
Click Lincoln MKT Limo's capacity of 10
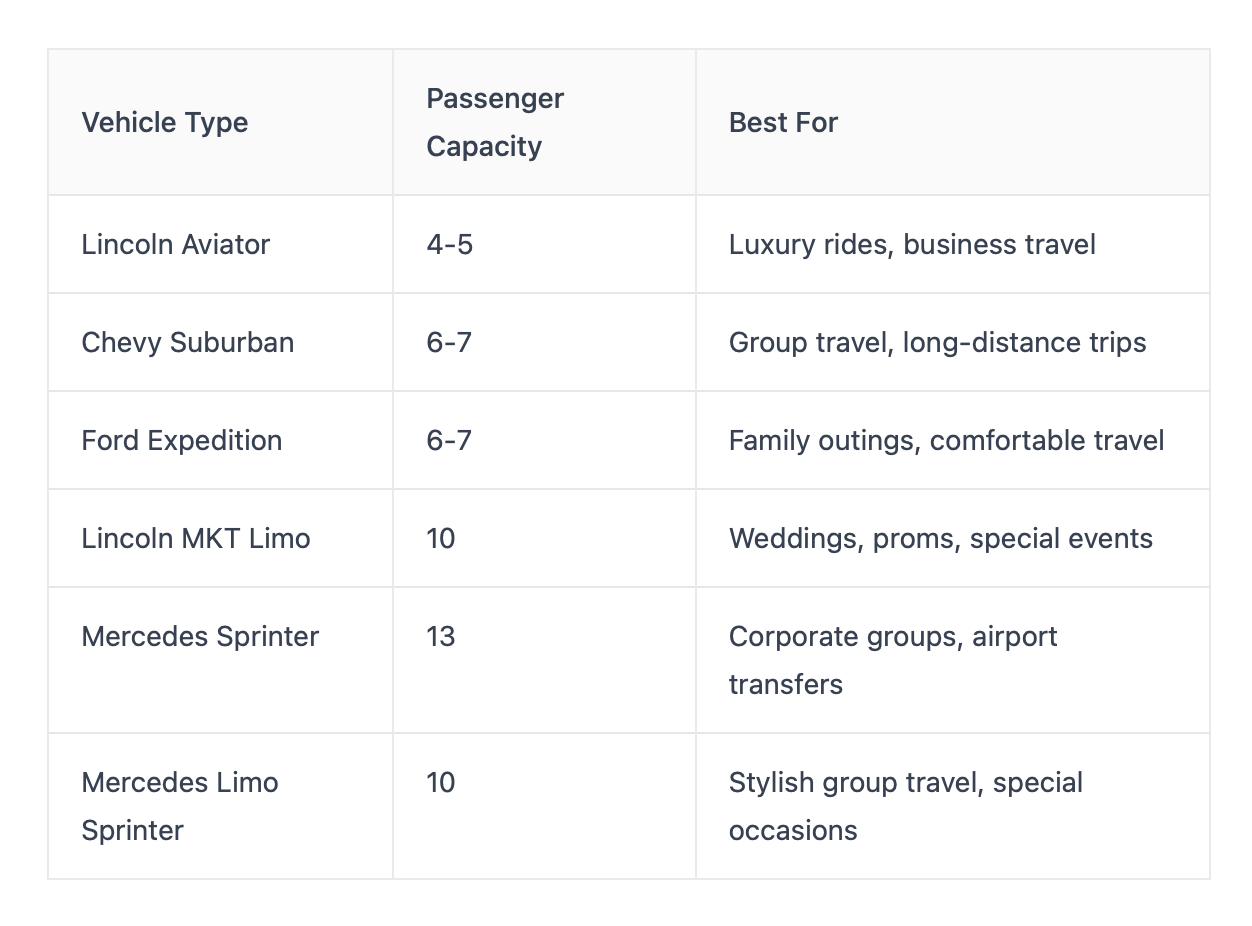click(440, 538)
